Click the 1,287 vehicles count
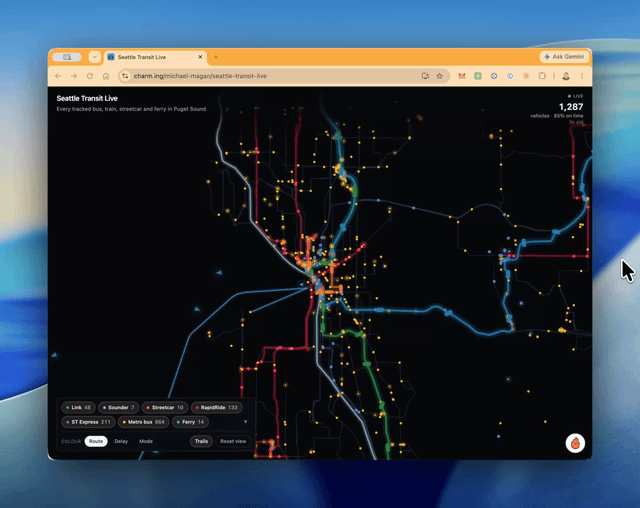The image size is (640, 508). point(571,107)
